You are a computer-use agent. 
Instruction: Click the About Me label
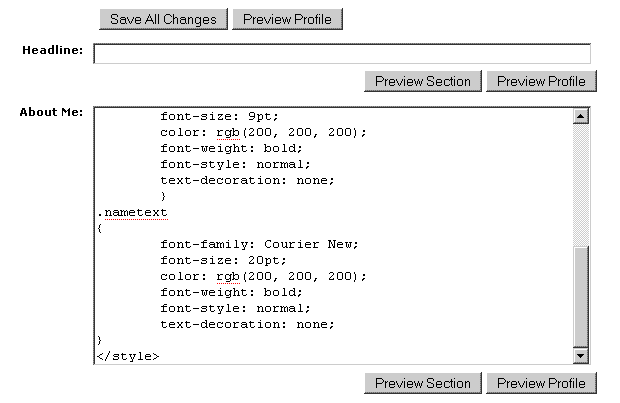click(x=51, y=112)
